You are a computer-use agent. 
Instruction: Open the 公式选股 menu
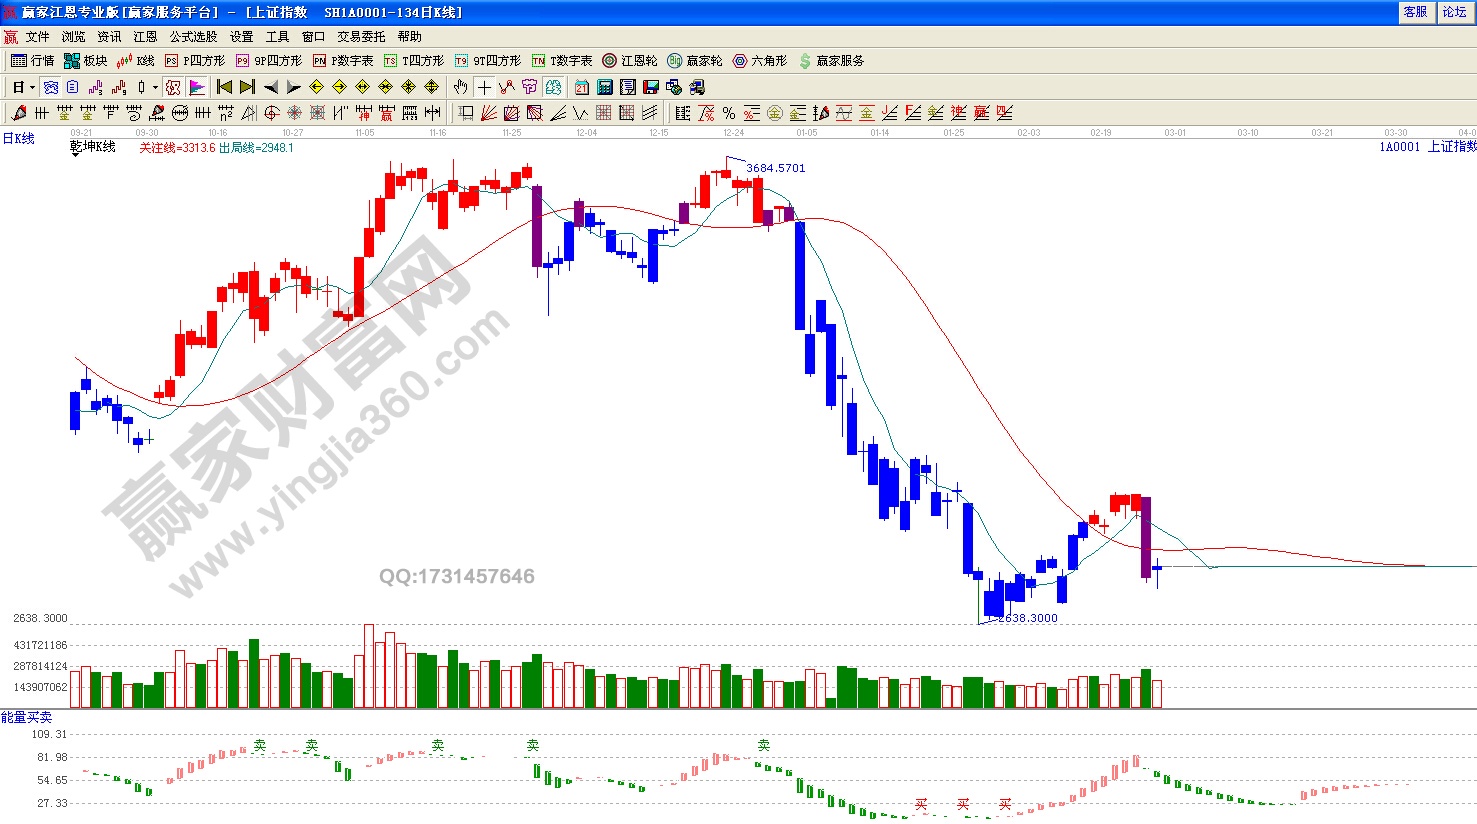pyautogui.click(x=193, y=37)
